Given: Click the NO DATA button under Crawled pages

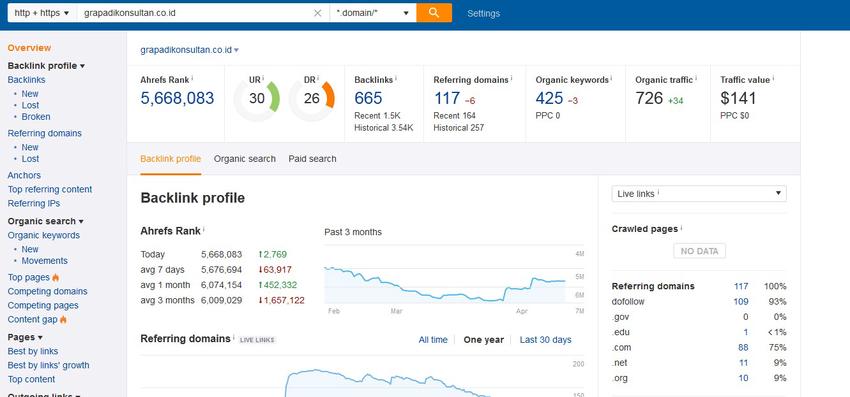Looking at the screenshot, I should [699, 251].
